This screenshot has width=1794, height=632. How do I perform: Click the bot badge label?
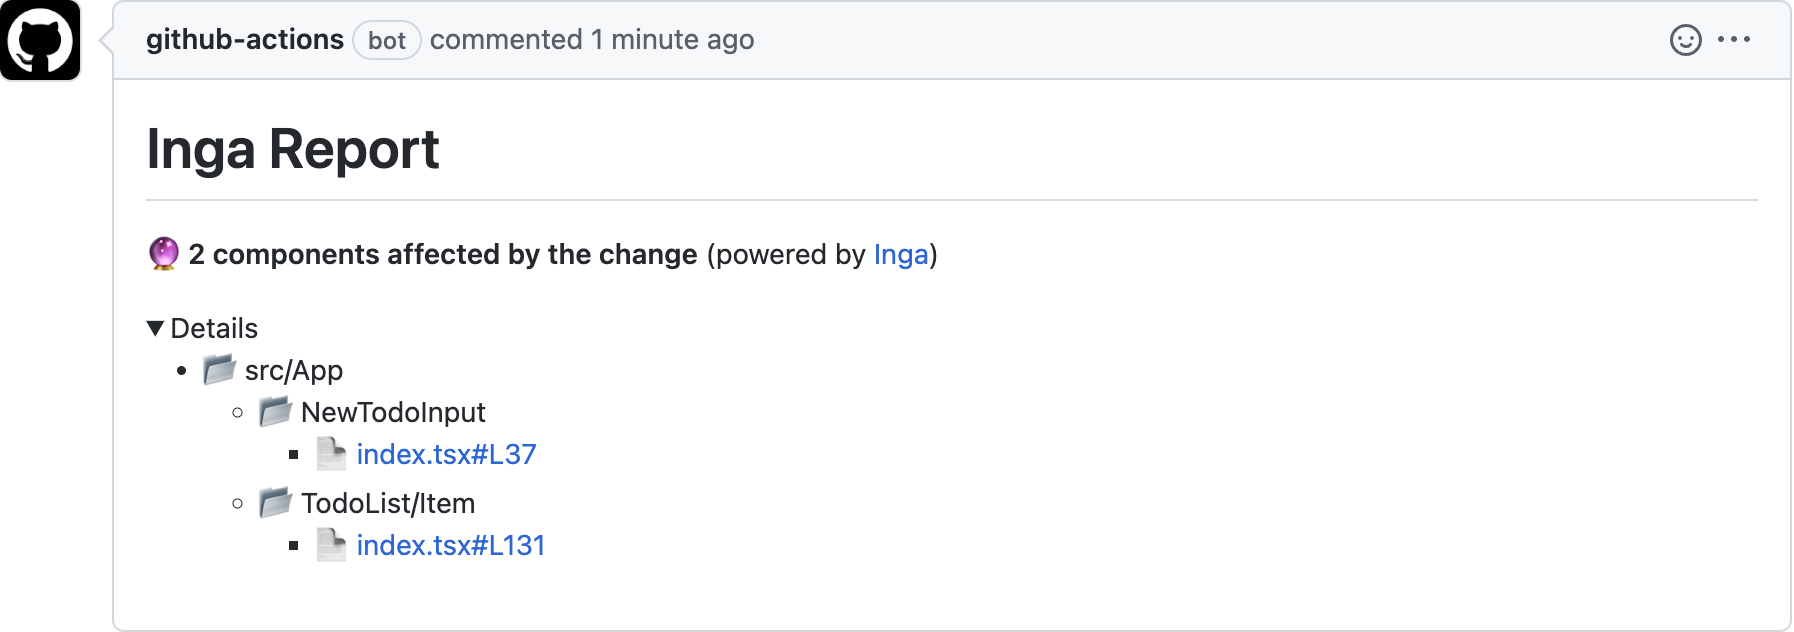coord(387,40)
